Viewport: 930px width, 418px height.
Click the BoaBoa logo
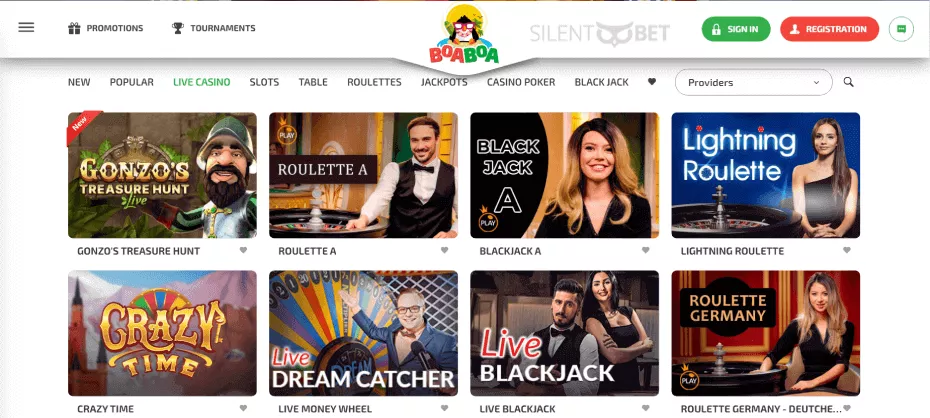point(464,34)
